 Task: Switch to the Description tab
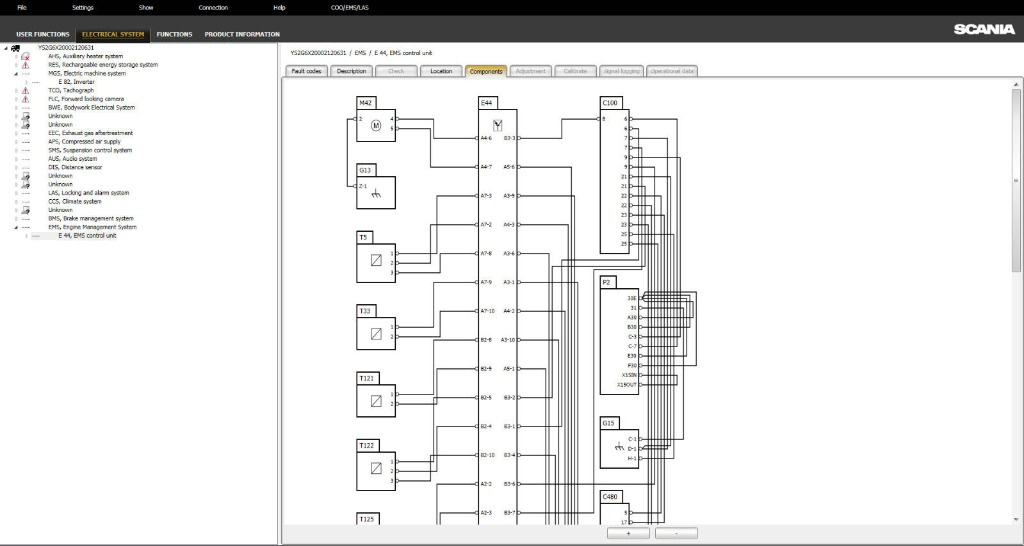351,71
